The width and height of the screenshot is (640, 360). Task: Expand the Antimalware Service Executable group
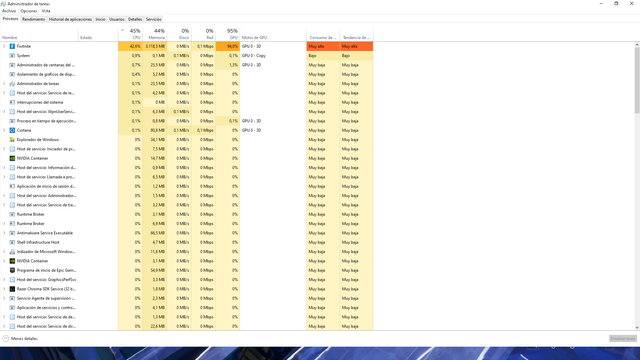click(x=4, y=233)
